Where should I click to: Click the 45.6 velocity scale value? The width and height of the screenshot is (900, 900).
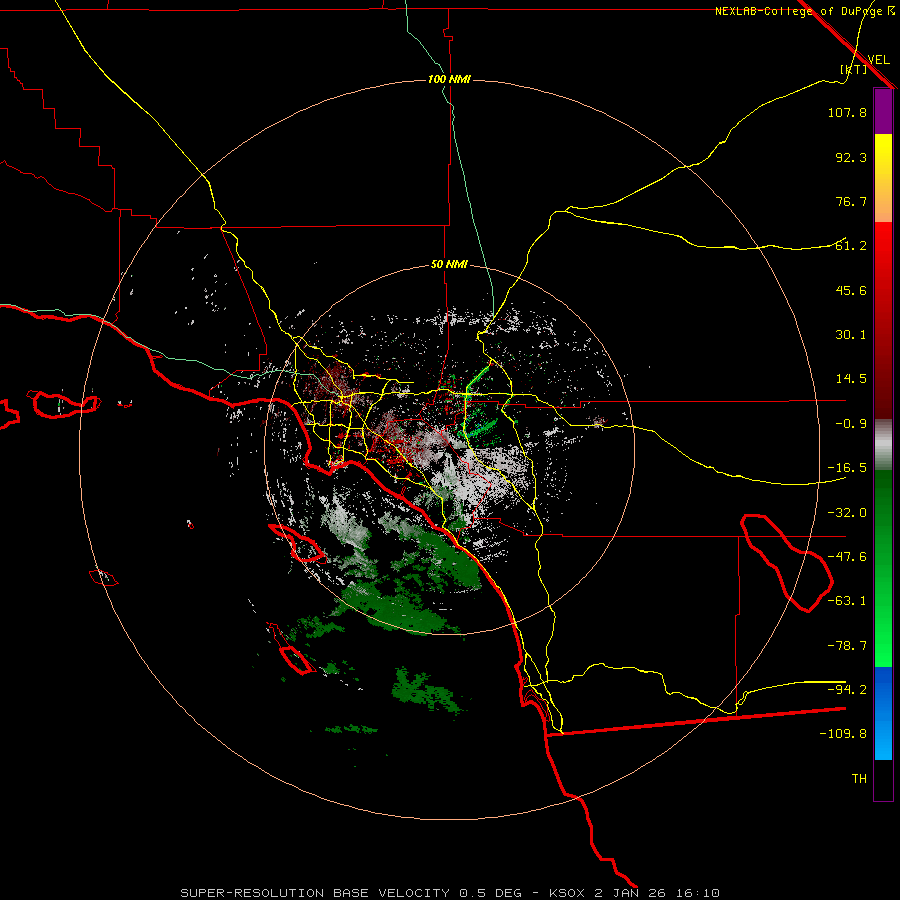(851, 290)
